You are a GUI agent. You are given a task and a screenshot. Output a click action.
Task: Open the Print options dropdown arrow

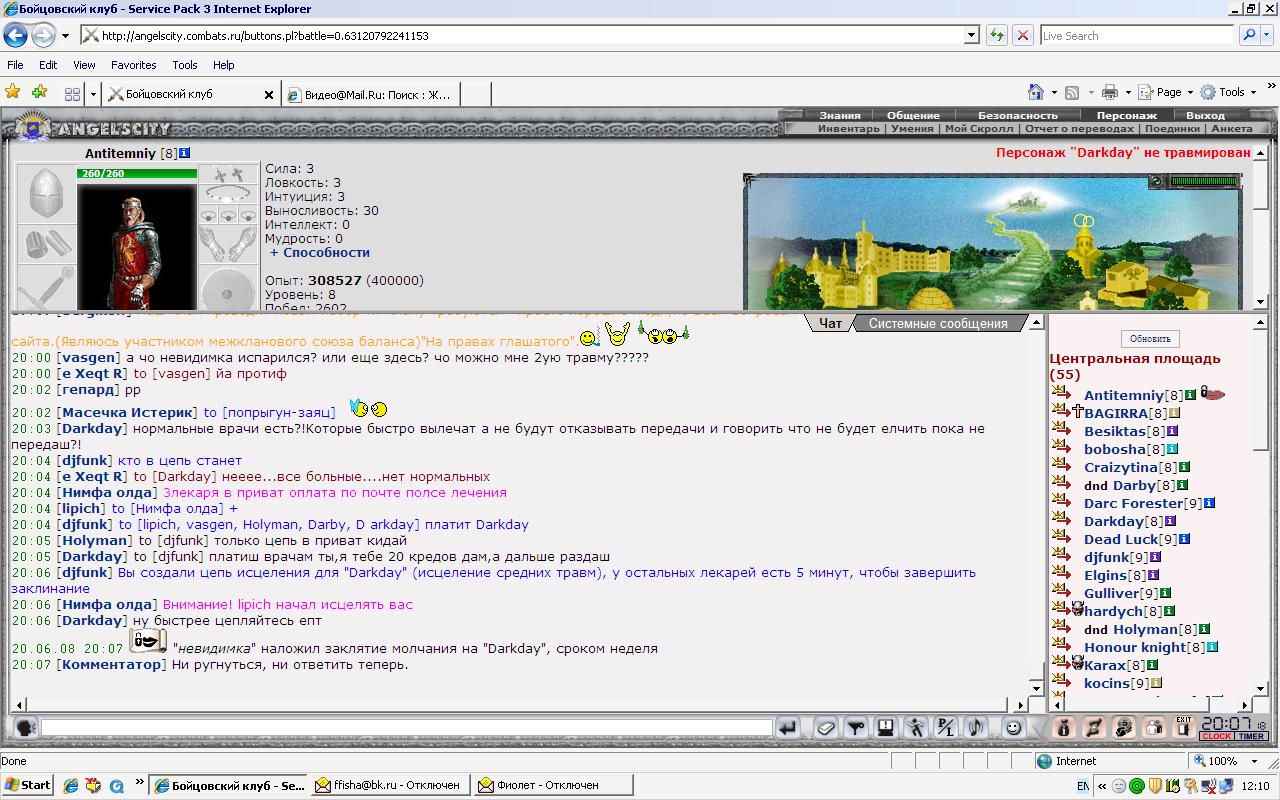1128,92
